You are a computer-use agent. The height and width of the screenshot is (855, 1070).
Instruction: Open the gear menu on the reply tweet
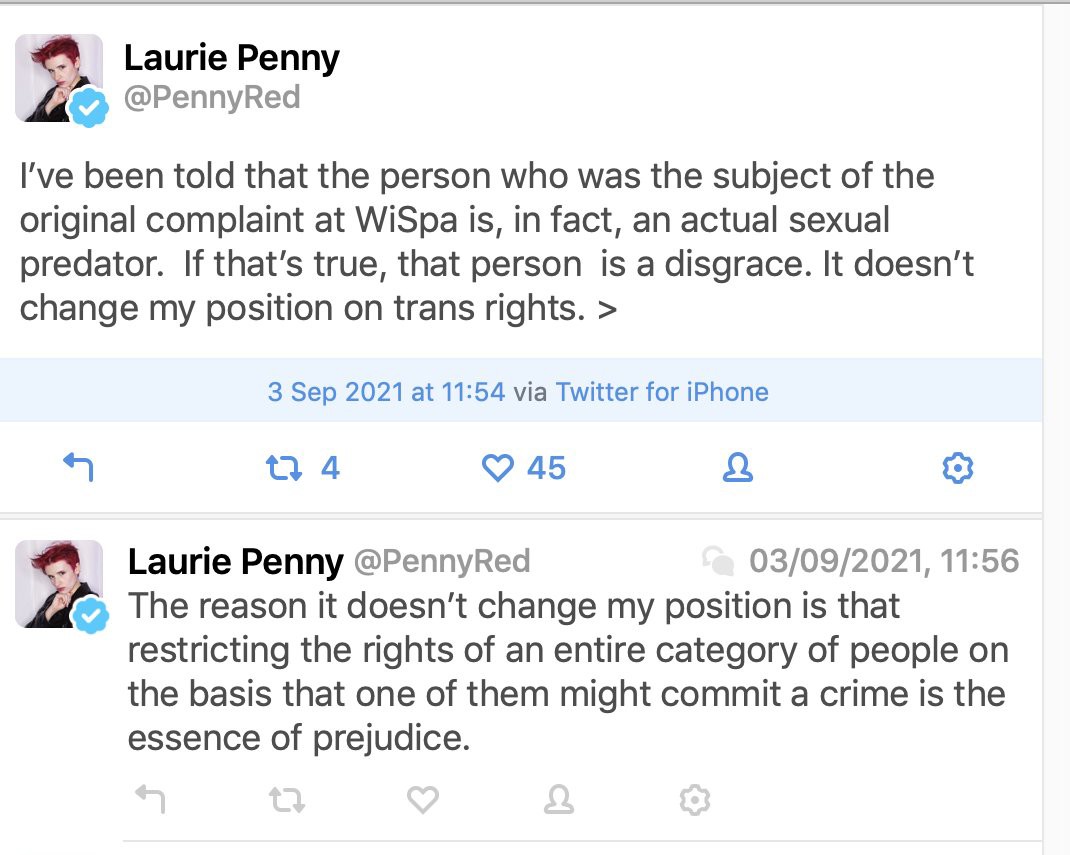click(x=694, y=799)
